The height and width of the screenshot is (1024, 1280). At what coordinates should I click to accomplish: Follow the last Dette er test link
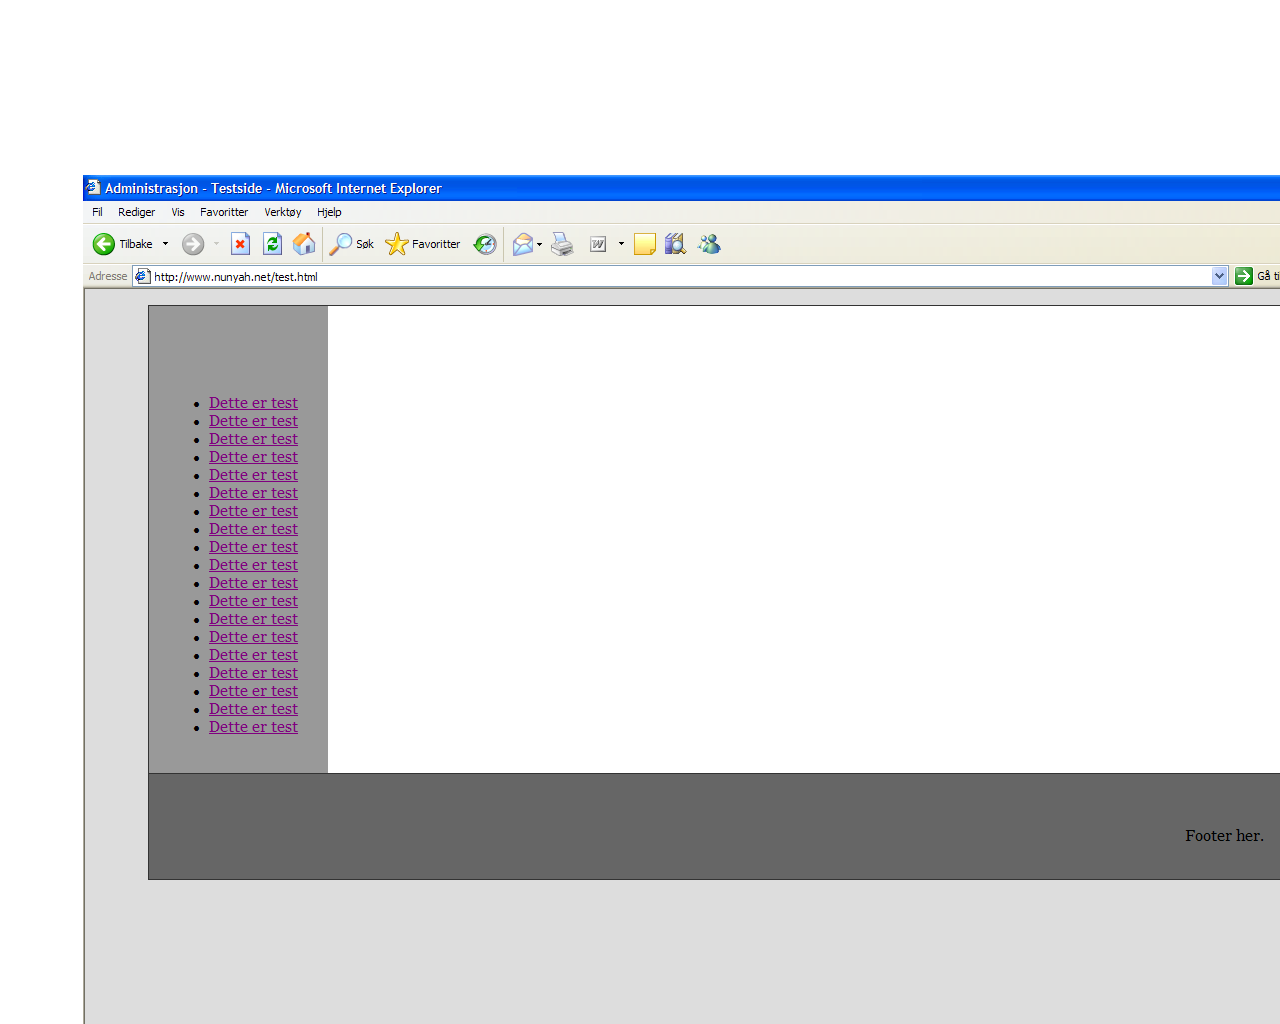tap(253, 727)
